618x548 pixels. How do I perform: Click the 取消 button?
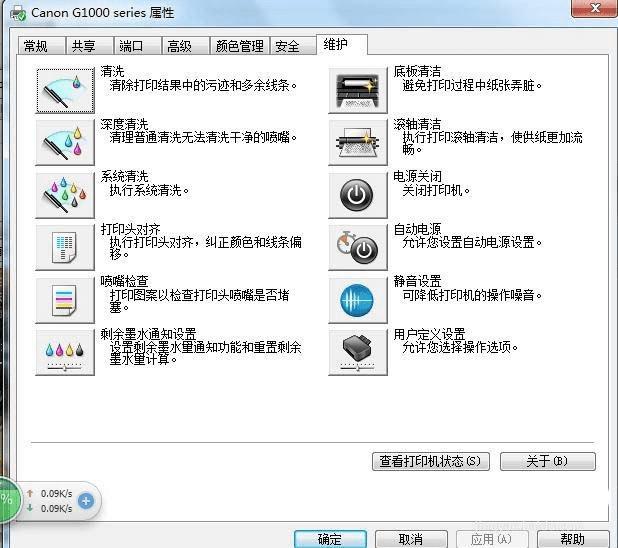(411, 539)
